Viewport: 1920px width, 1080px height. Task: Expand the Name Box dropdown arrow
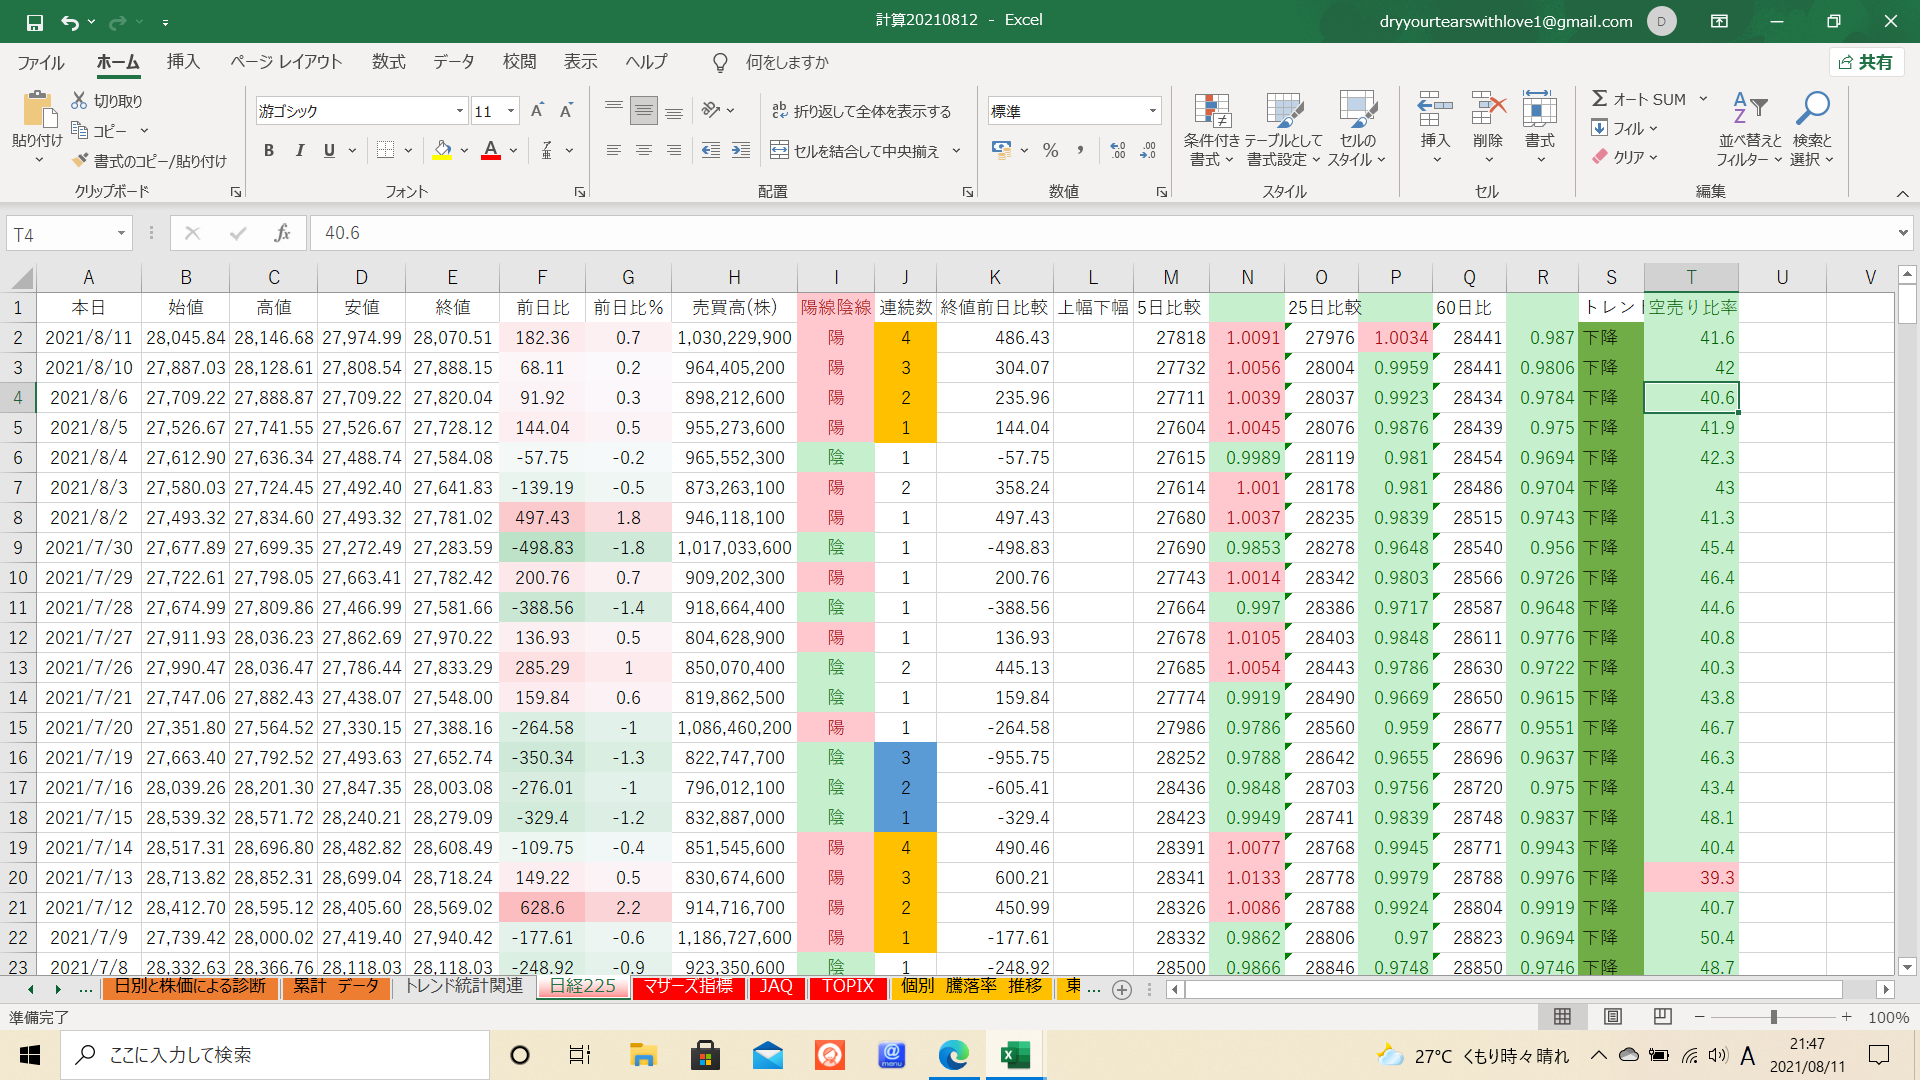pos(121,233)
